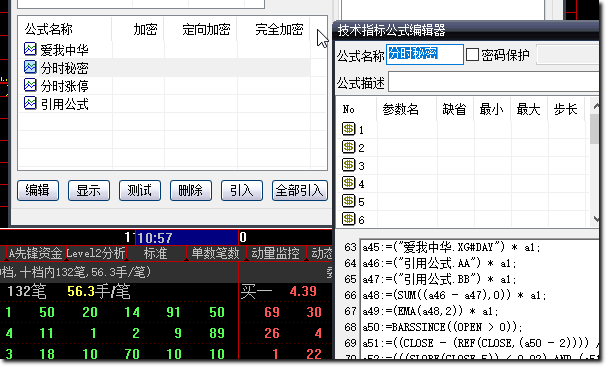
Task: Click the 公式名称 column header
Action: click(x=65, y=29)
